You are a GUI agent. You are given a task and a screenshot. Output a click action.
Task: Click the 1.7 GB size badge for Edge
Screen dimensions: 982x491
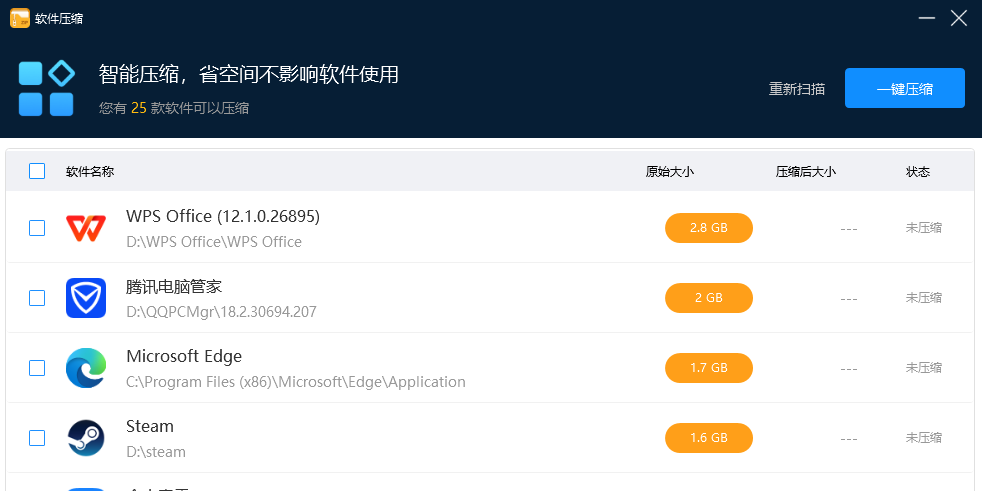[708, 368]
